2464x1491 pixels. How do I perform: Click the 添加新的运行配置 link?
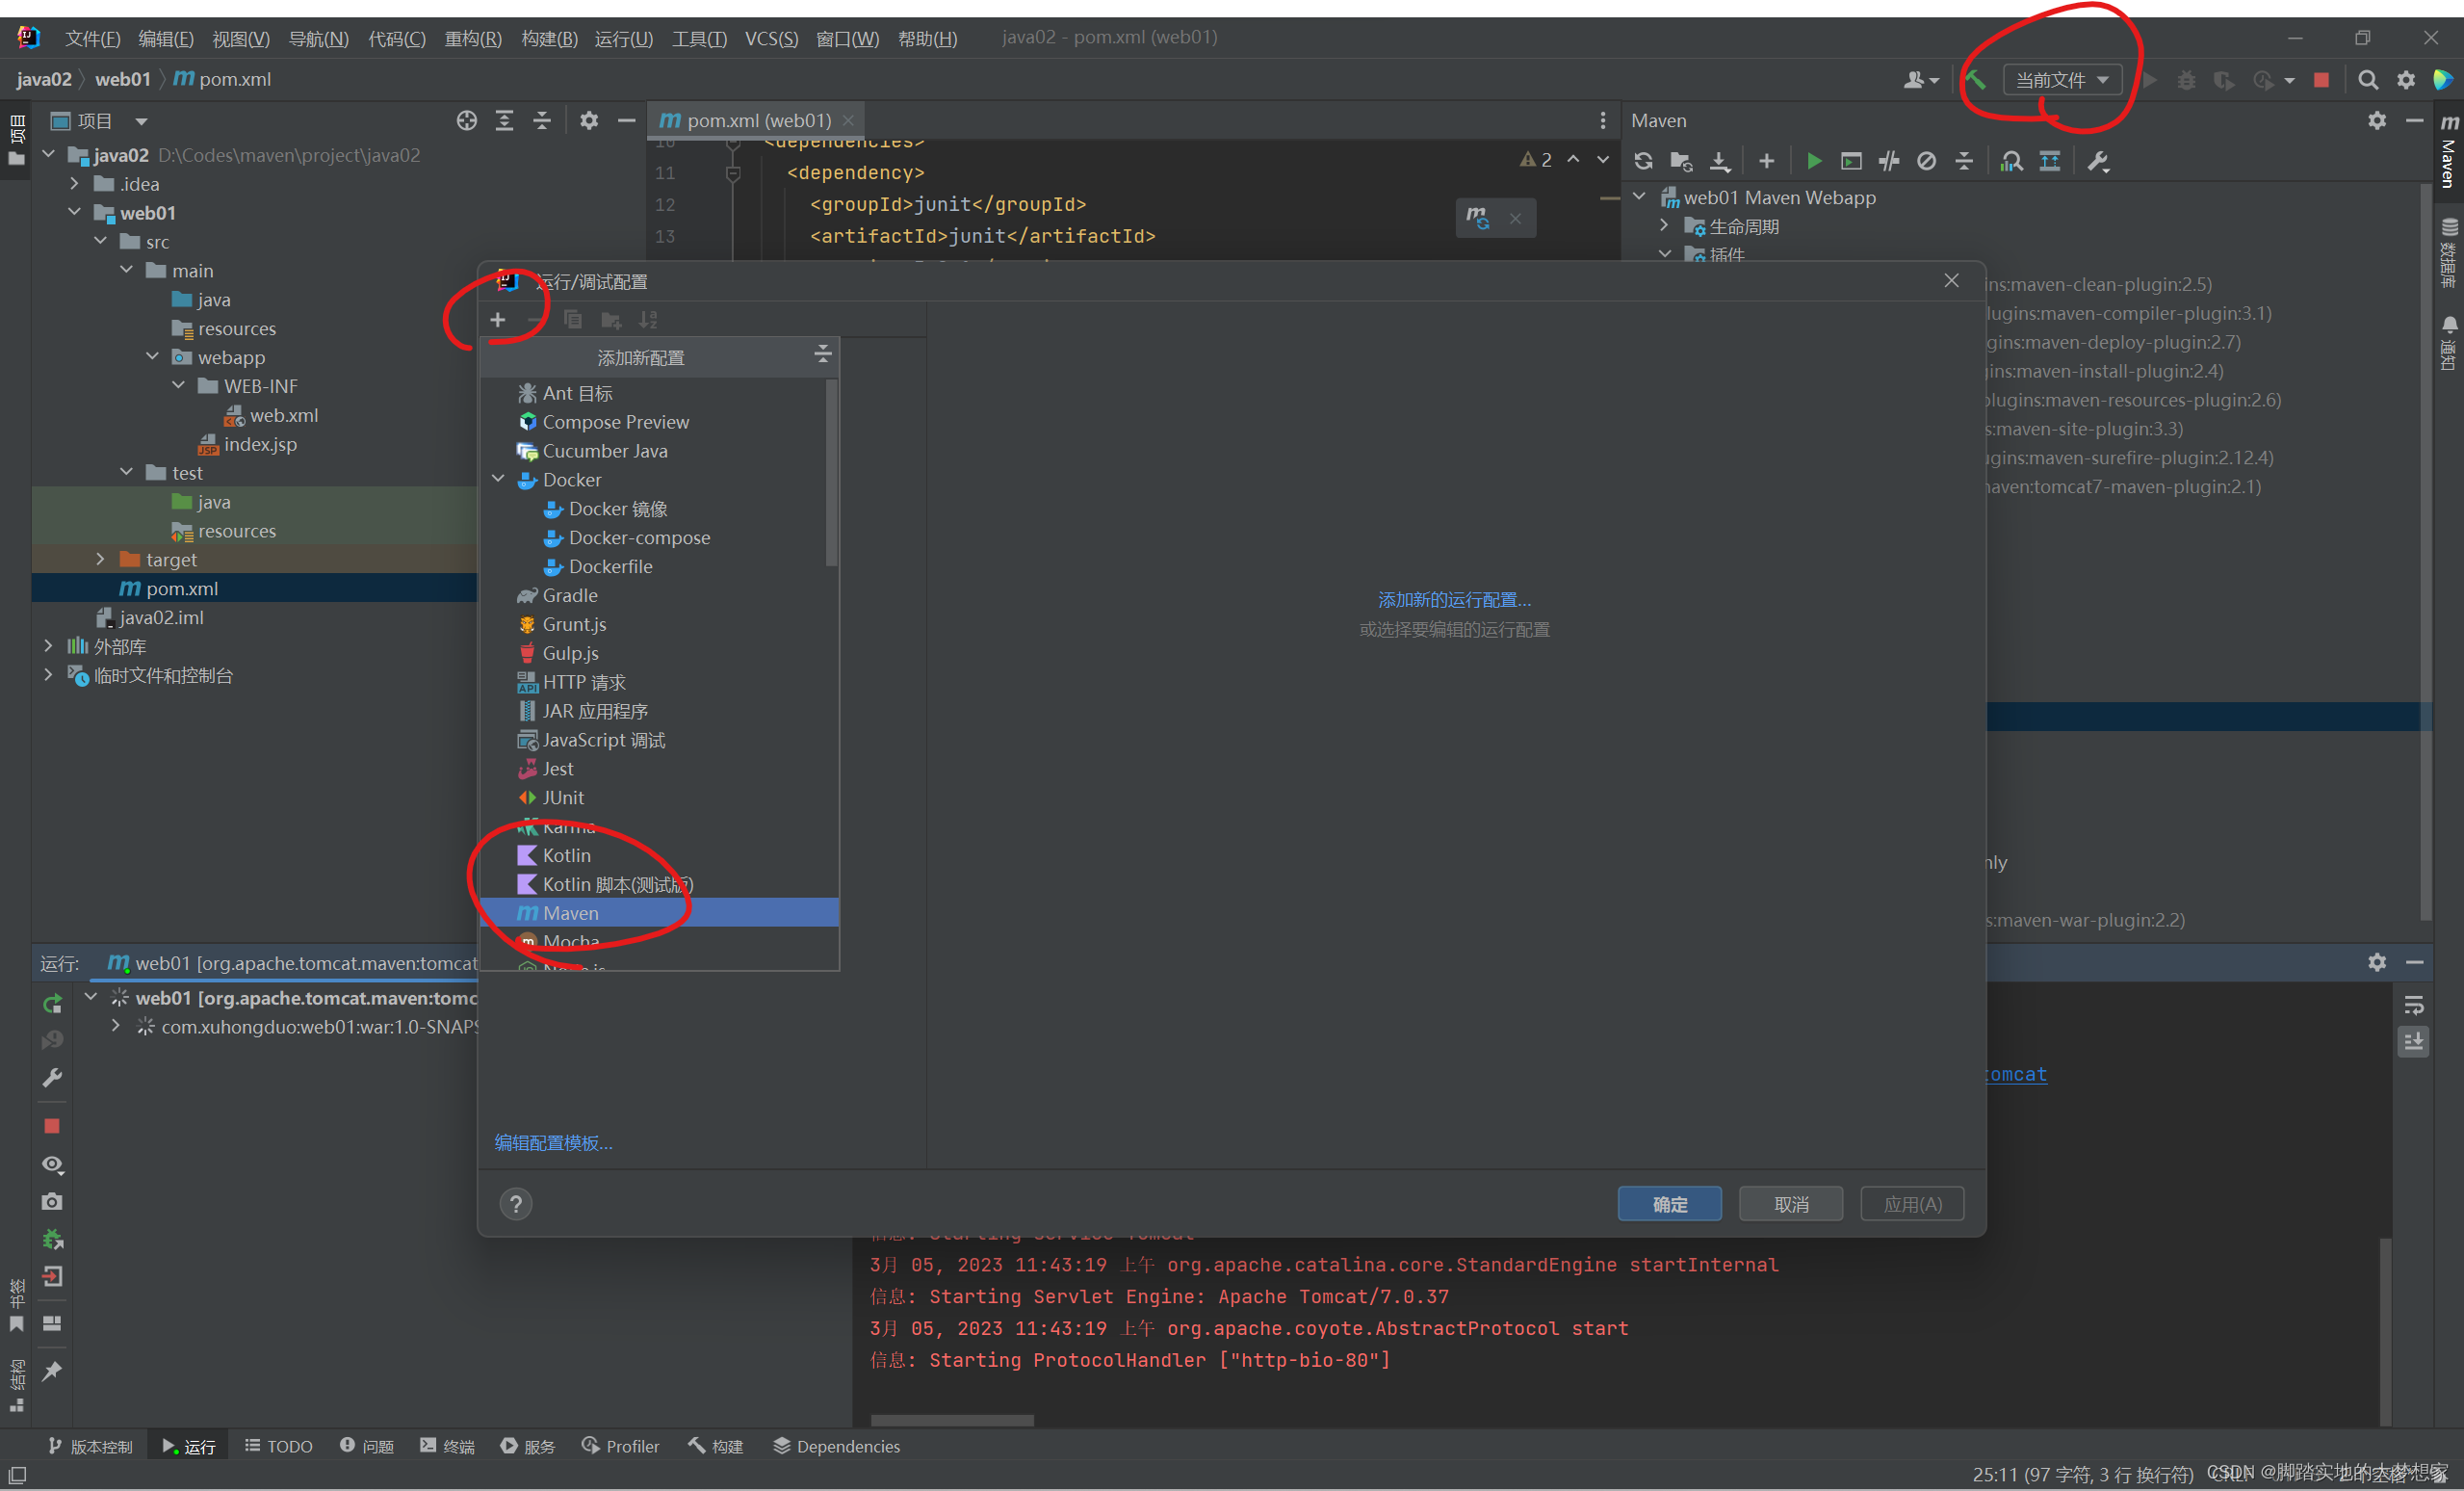(1454, 599)
